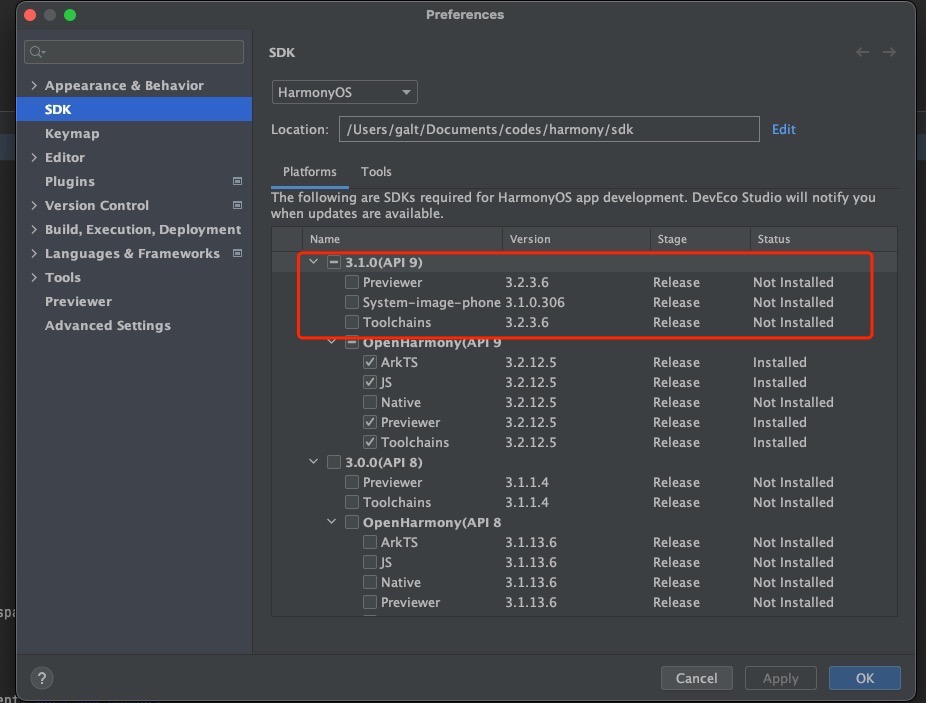Check Native 3.1.13.6 checkbox
Screen dimensions: 926x703
click(x=370, y=582)
